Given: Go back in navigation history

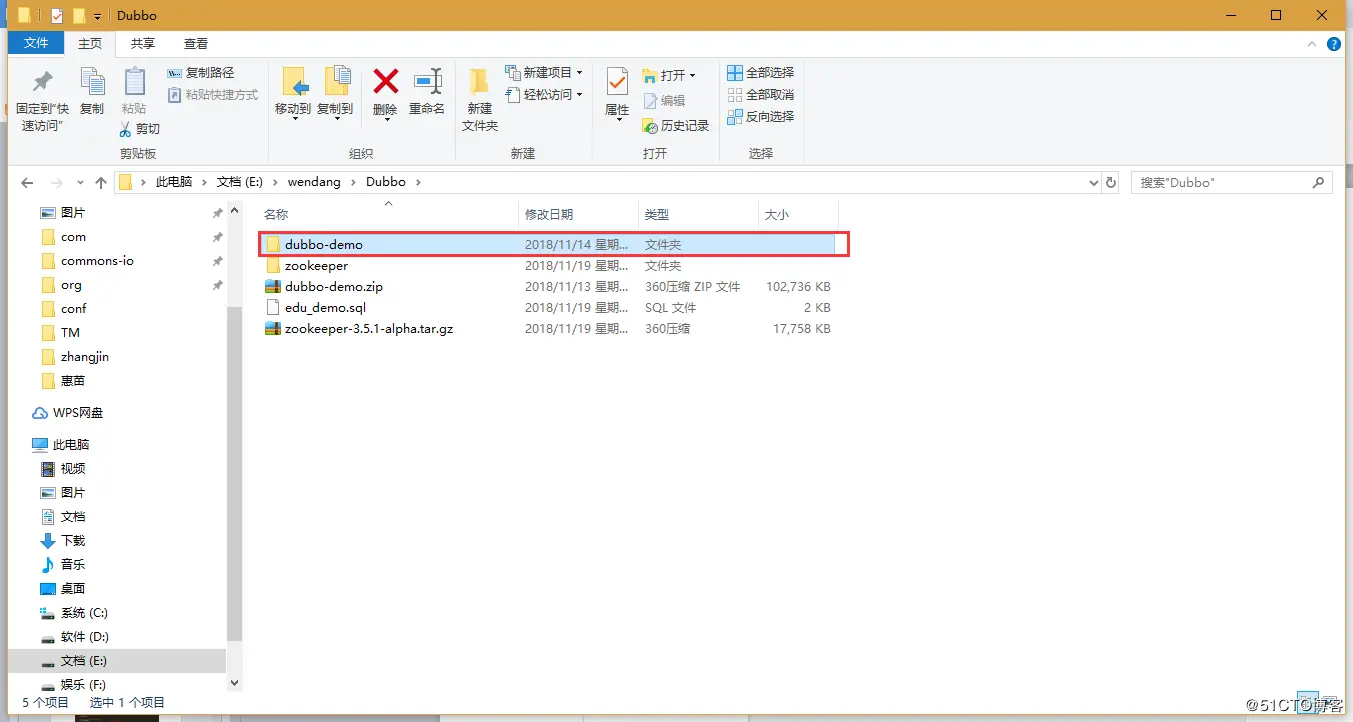Looking at the screenshot, I should pos(27,183).
